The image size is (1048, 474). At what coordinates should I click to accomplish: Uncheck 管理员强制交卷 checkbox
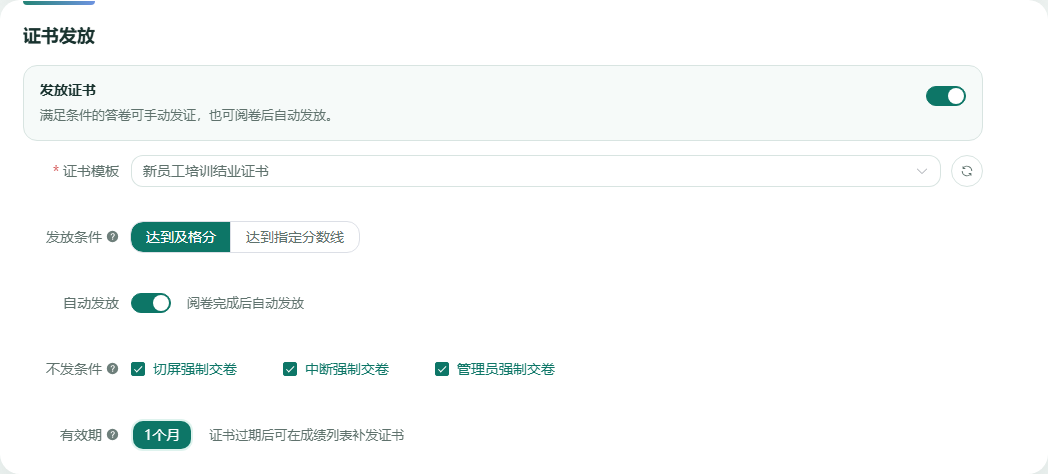pos(442,369)
